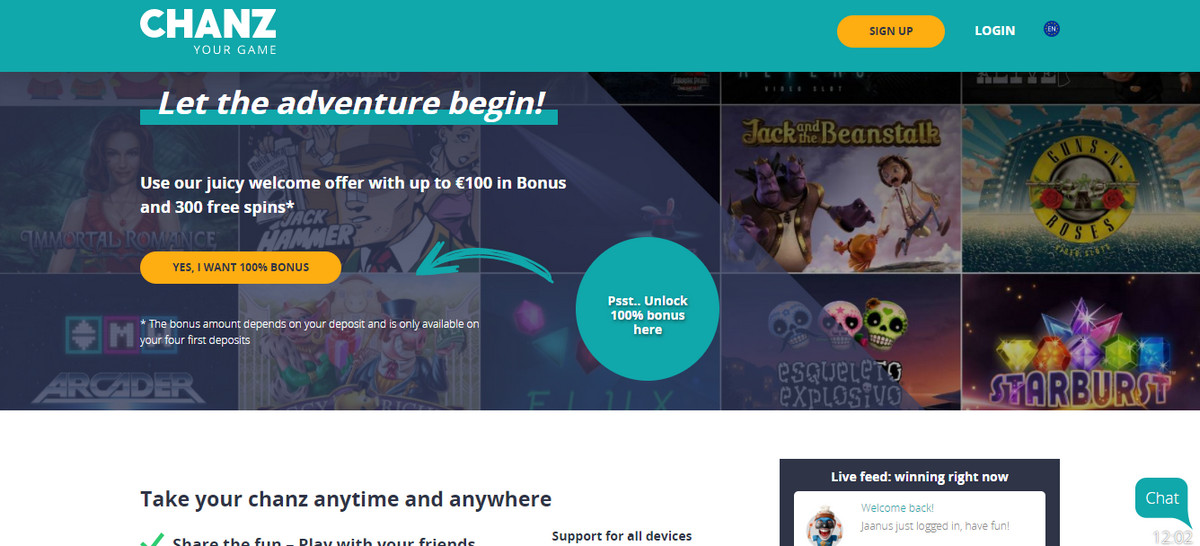Open the LOGIN link

(x=995, y=31)
